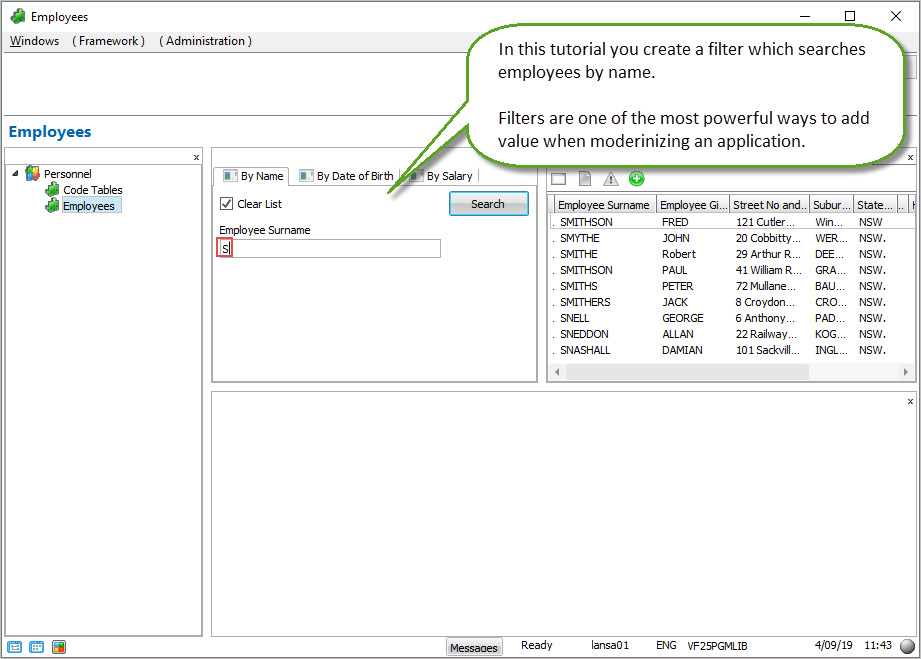Sort by State... column header
This screenshot has height=659, width=921.
click(x=875, y=204)
